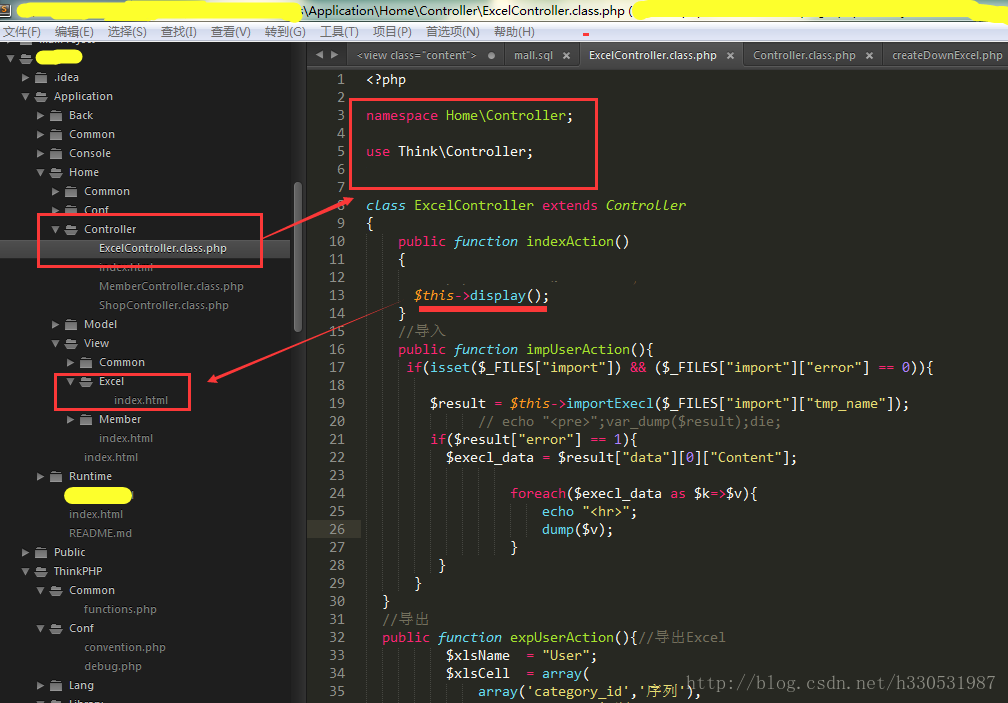This screenshot has height=703, width=1008.
Task: Open functions.php from the sidebar
Action: 120,609
